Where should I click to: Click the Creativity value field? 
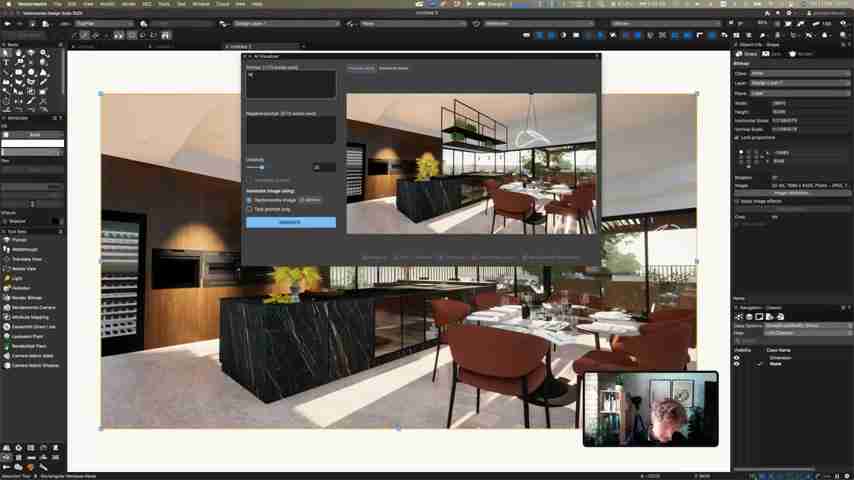tap(324, 167)
